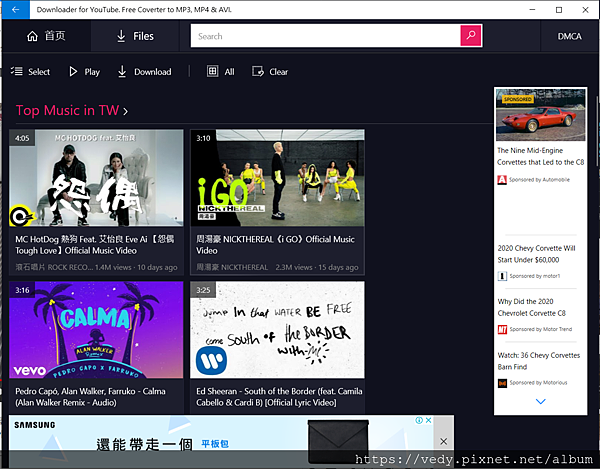This screenshot has width=600, height=469.
Task: Open the DMCA page
Action: pyautogui.click(x=569, y=36)
